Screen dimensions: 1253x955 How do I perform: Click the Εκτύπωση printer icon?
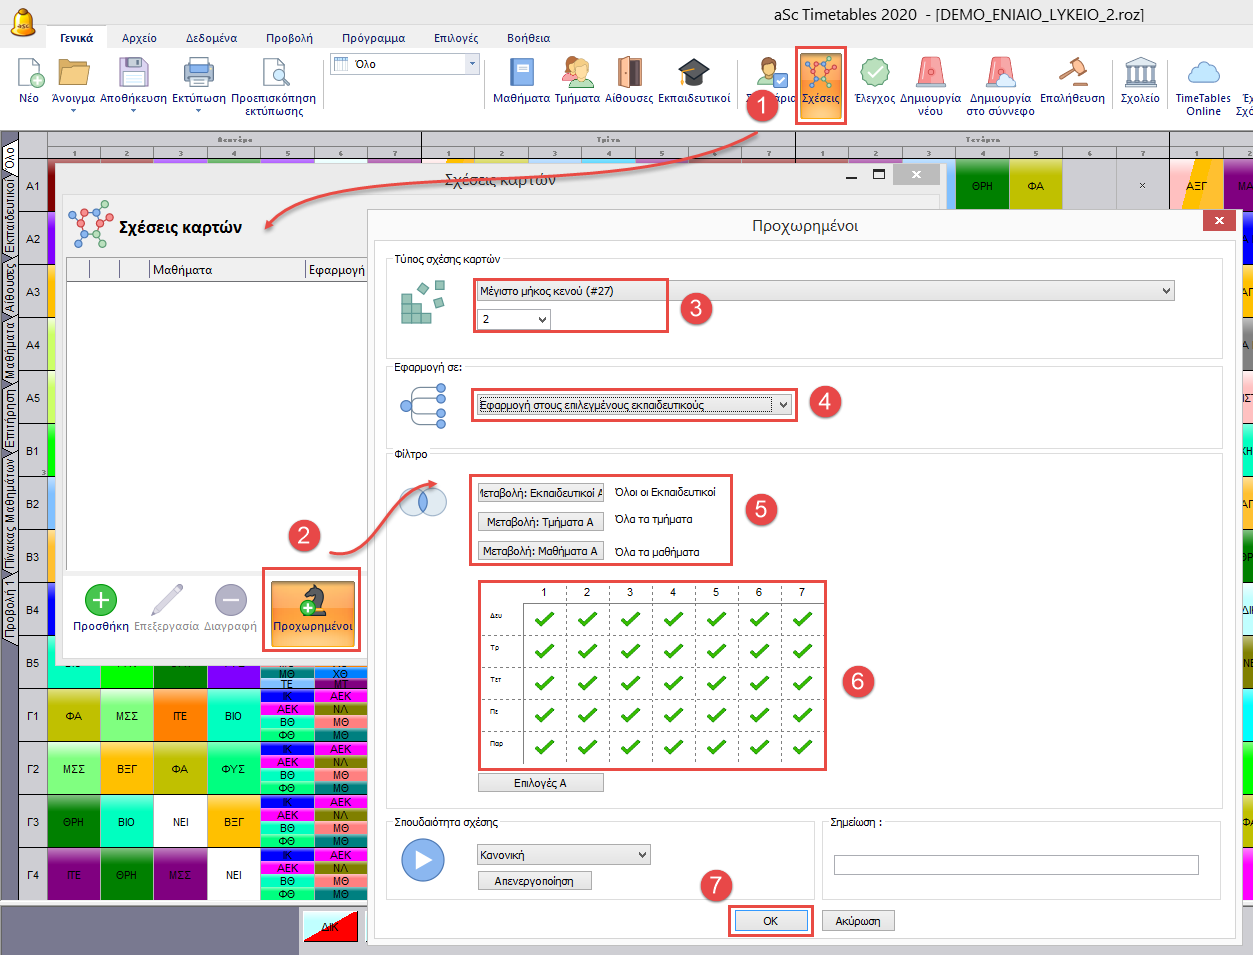(x=198, y=75)
